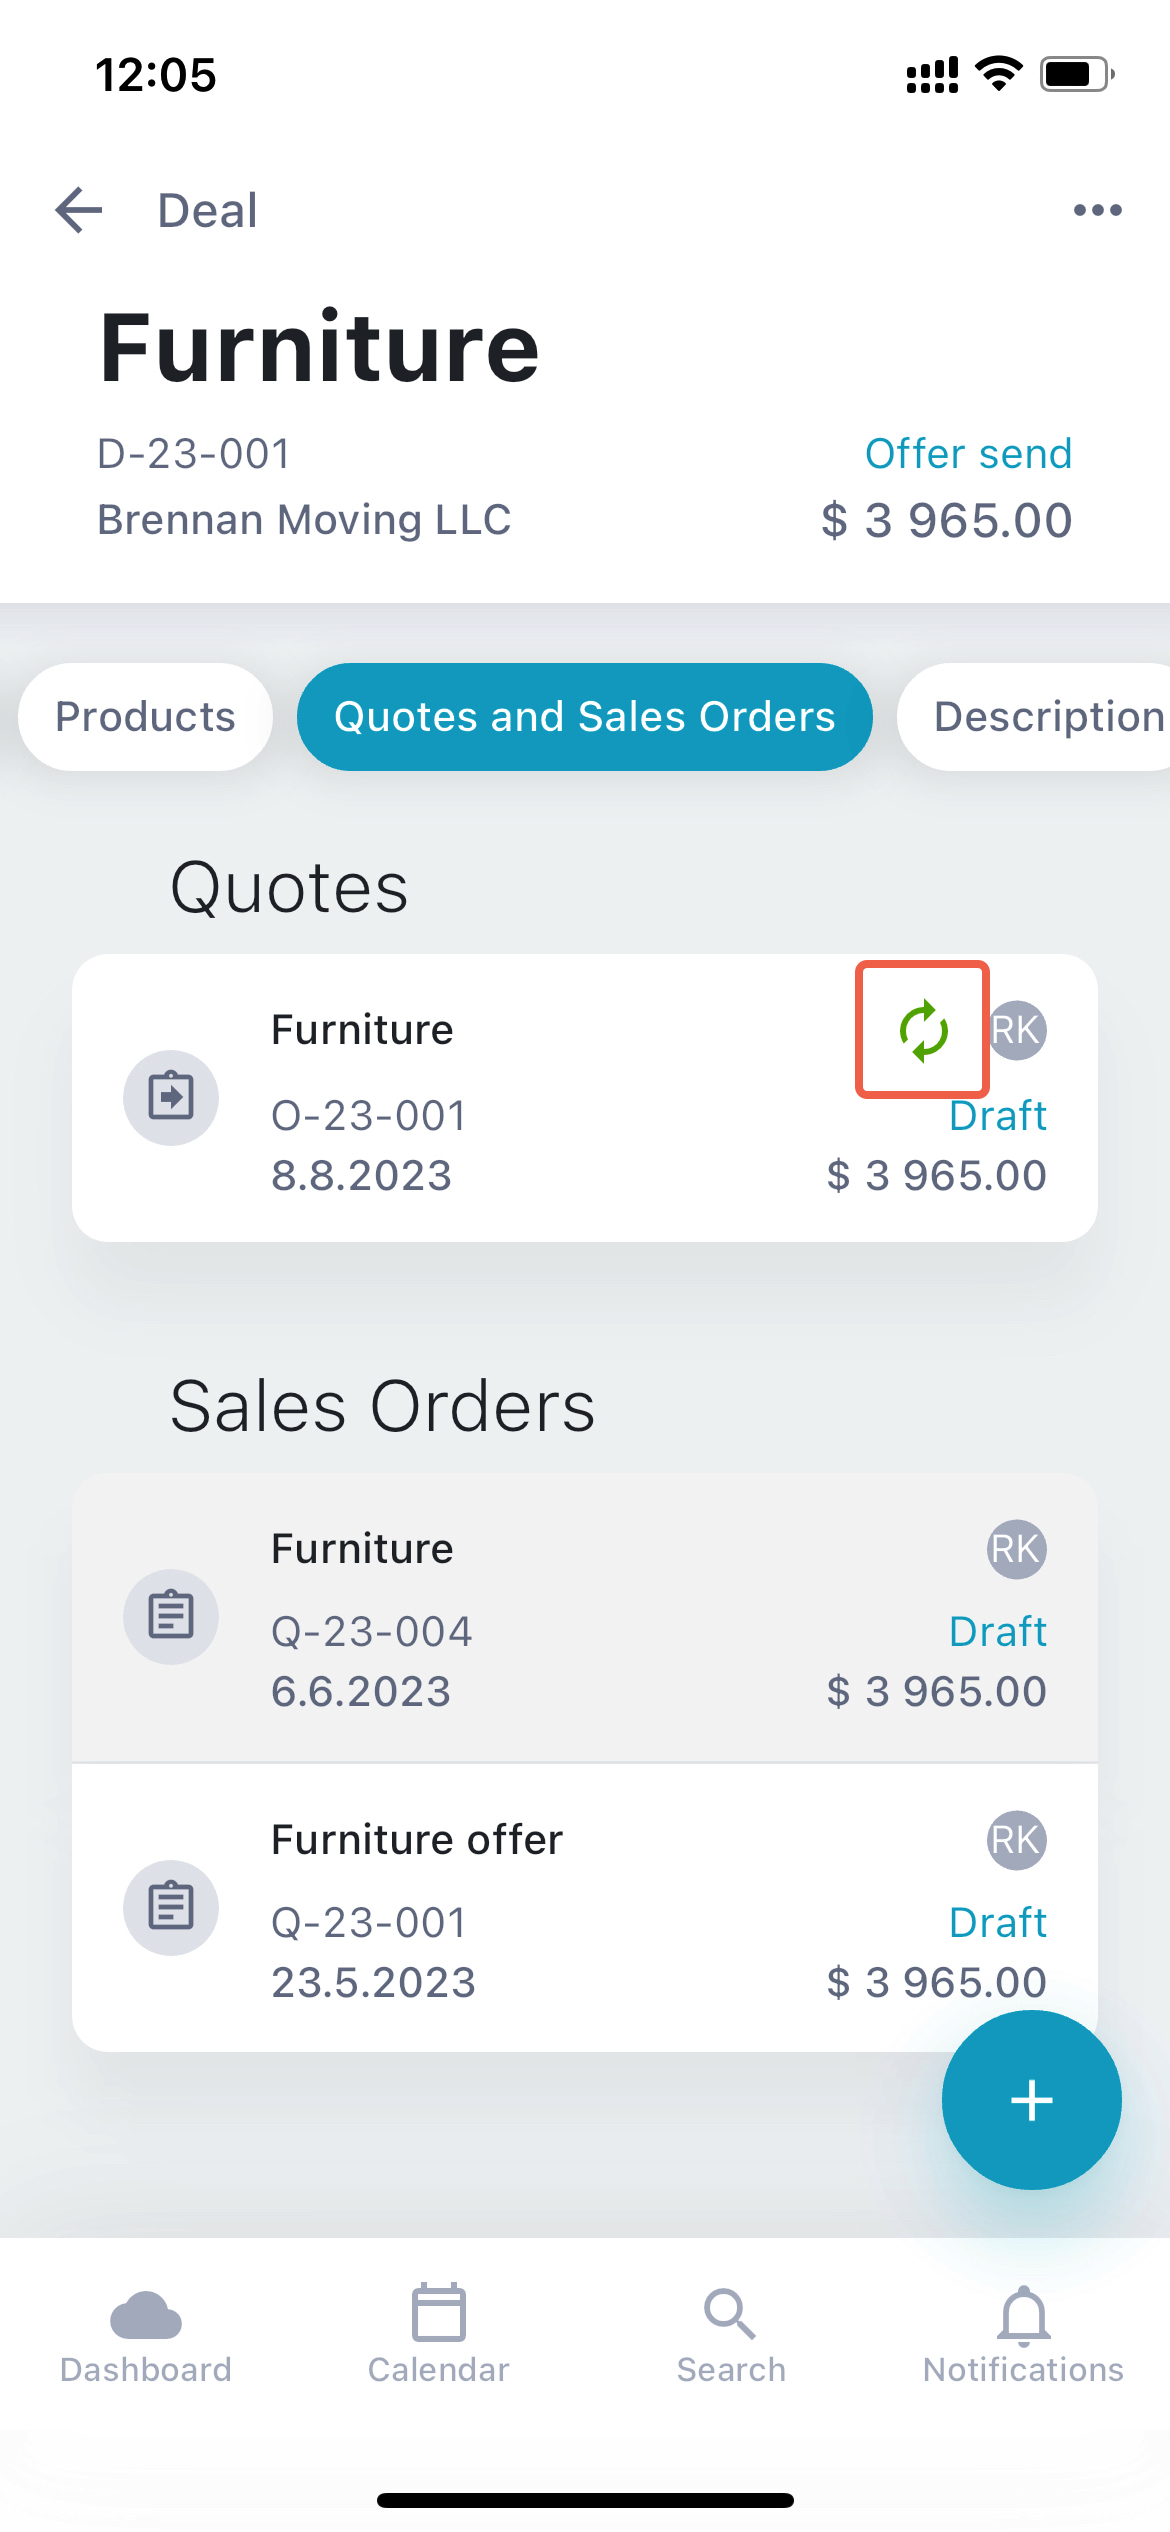The height and width of the screenshot is (2532, 1170).
Task: Open sales order Q-23-004
Action: [x=585, y=1618]
